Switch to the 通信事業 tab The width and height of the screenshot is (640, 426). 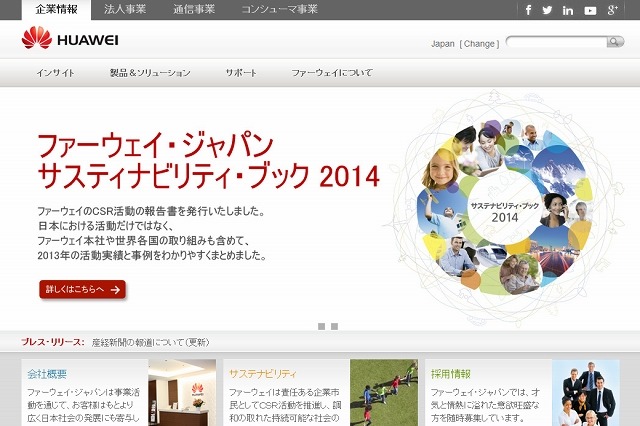pos(194,9)
